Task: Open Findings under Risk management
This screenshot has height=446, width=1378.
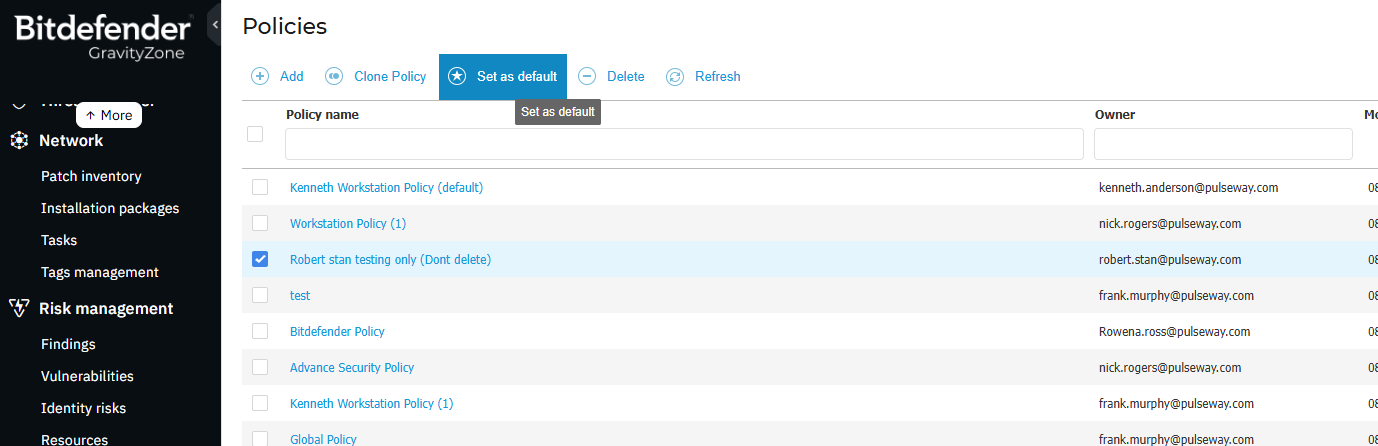Action: pos(68,344)
